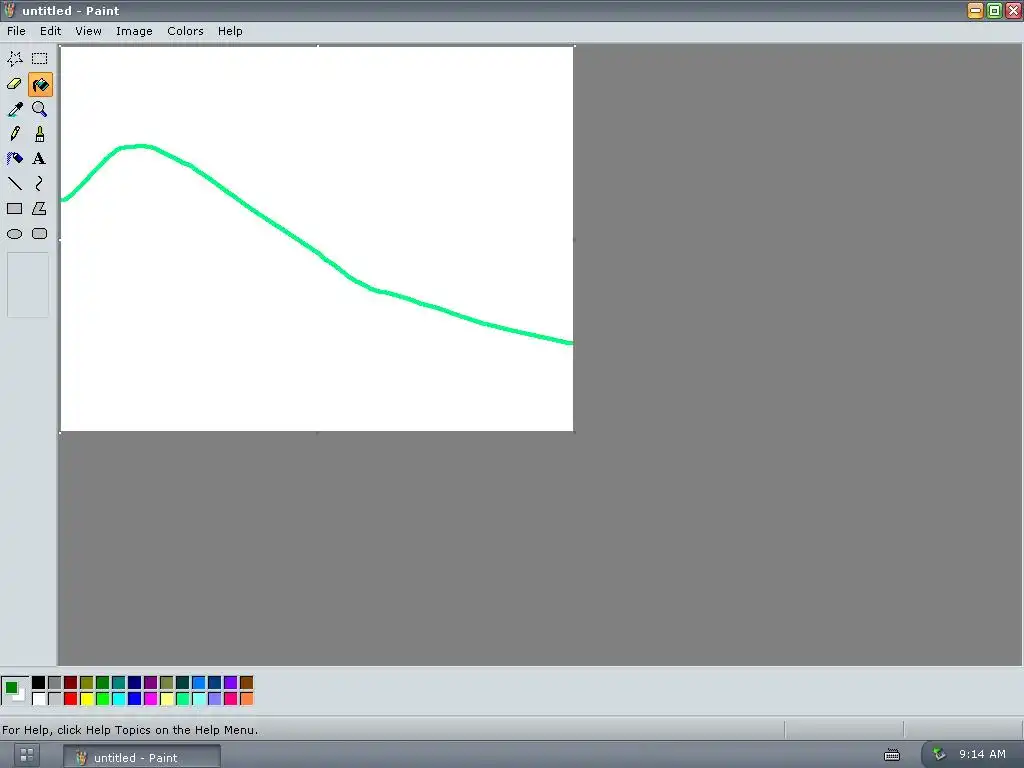
Task: Maximize the Paint window
Action: [994, 10]
